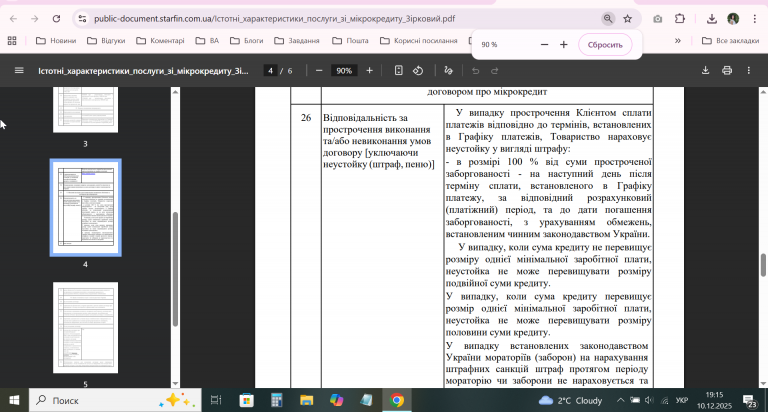Click the page number input field

(x=270, y=70)
